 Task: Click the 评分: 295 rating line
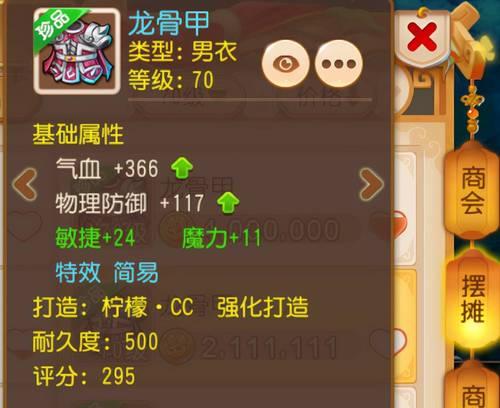84,376
